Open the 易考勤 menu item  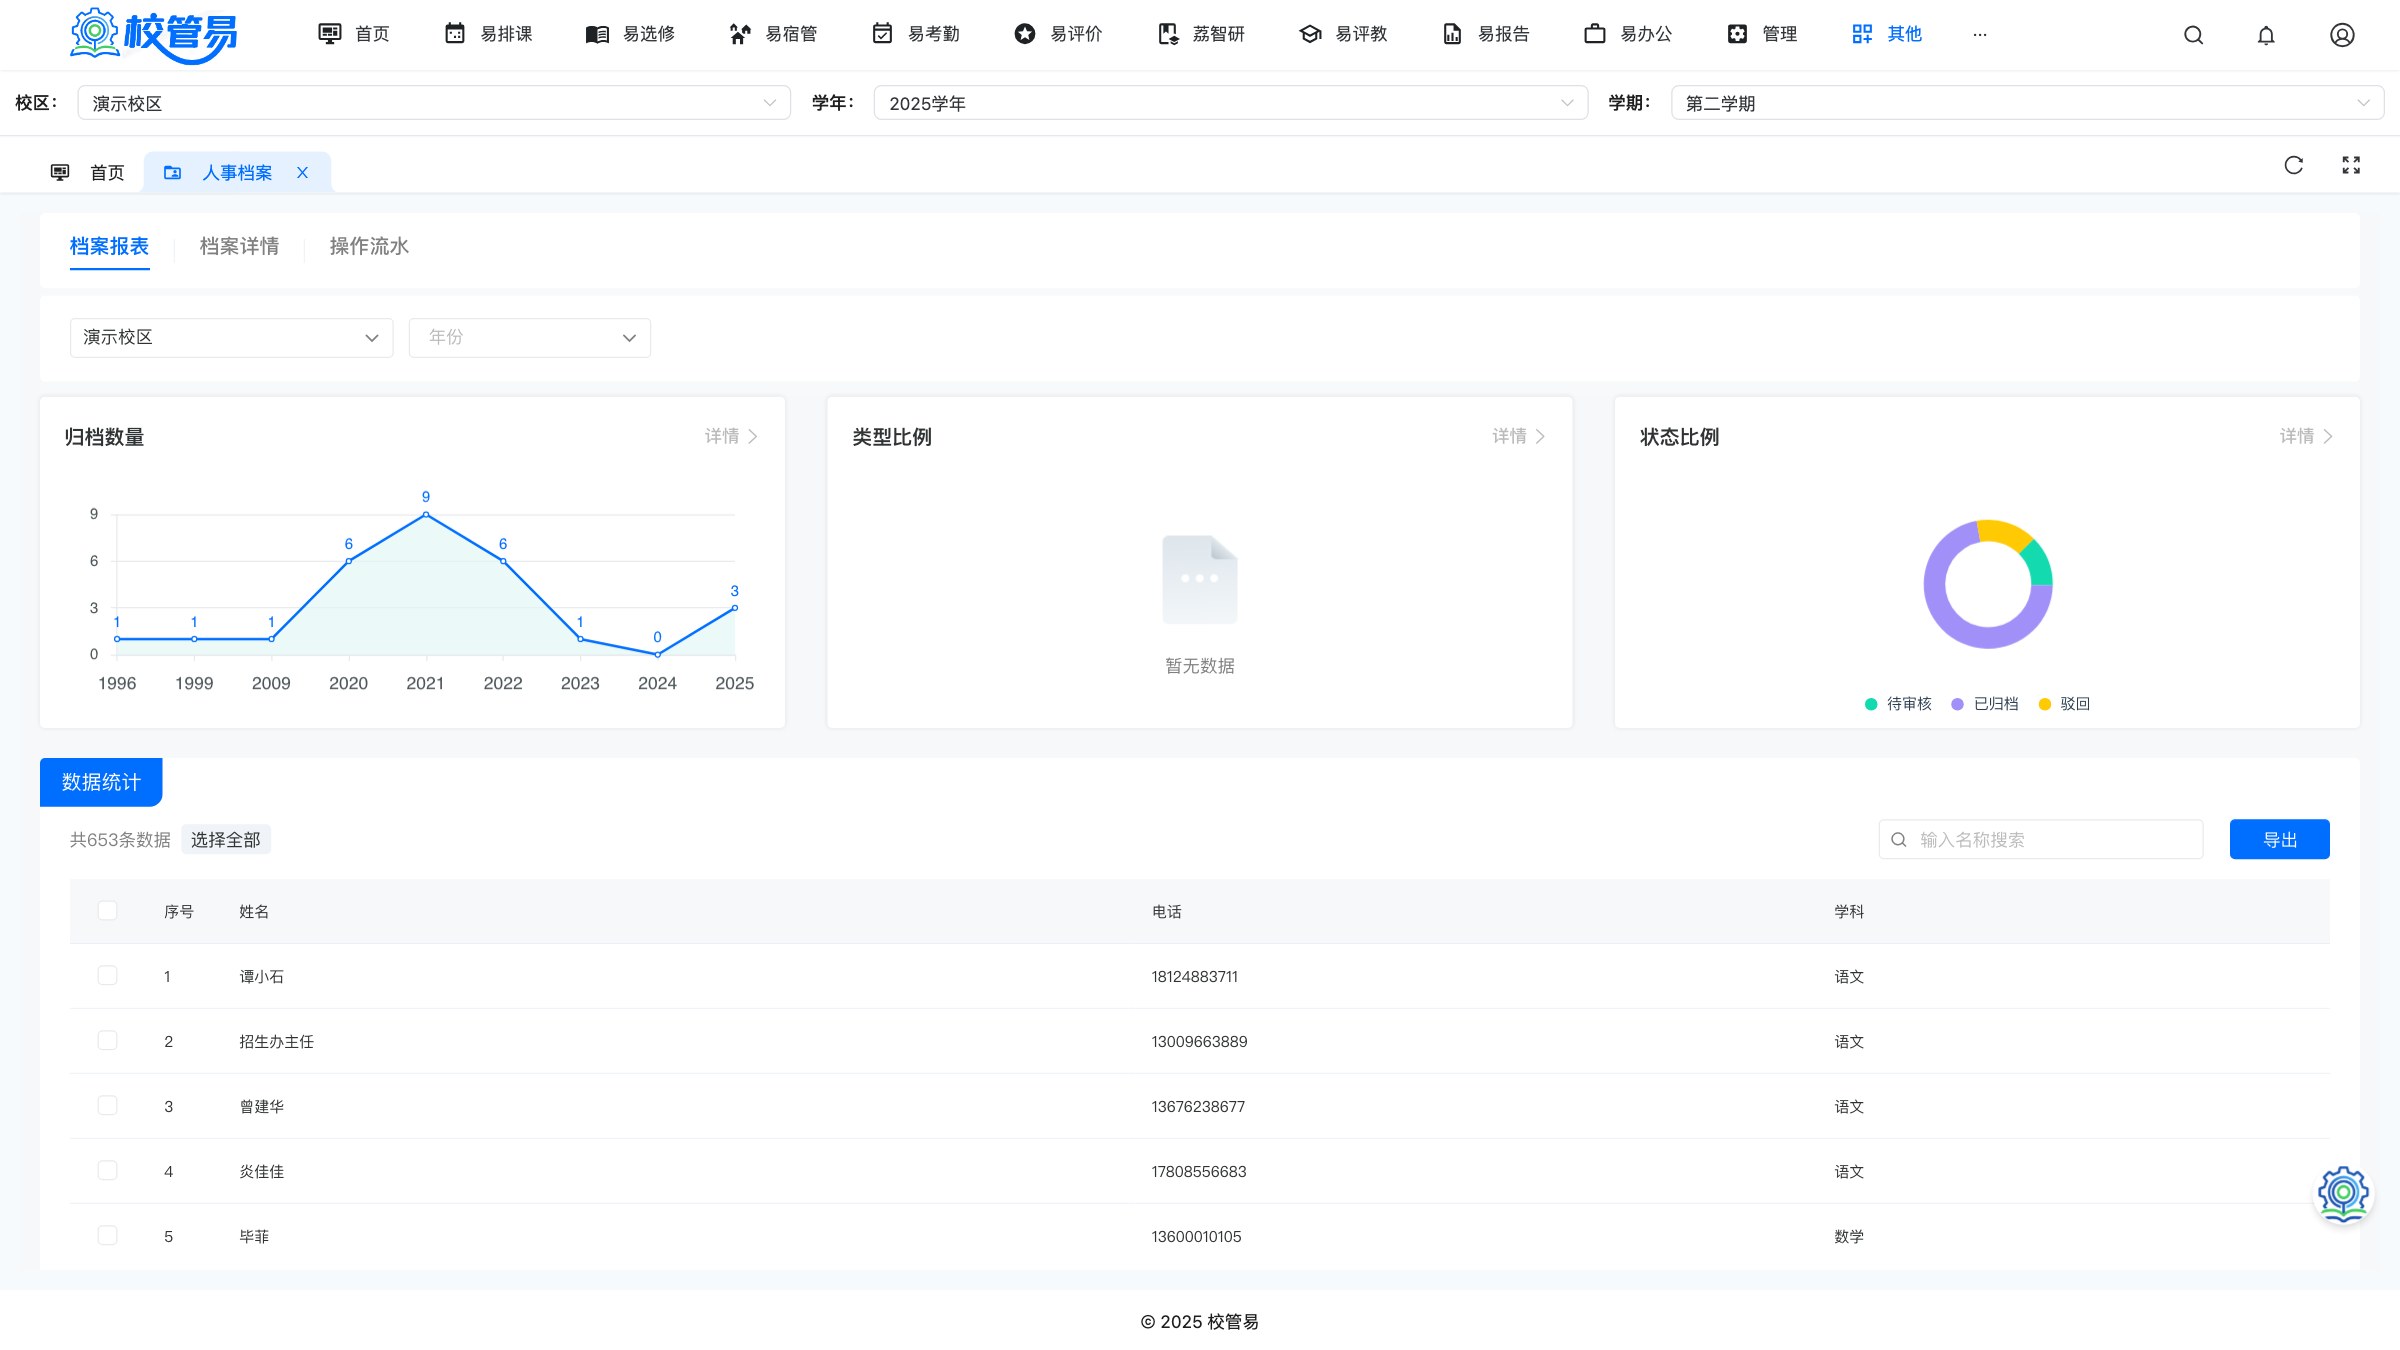point(915,34)
